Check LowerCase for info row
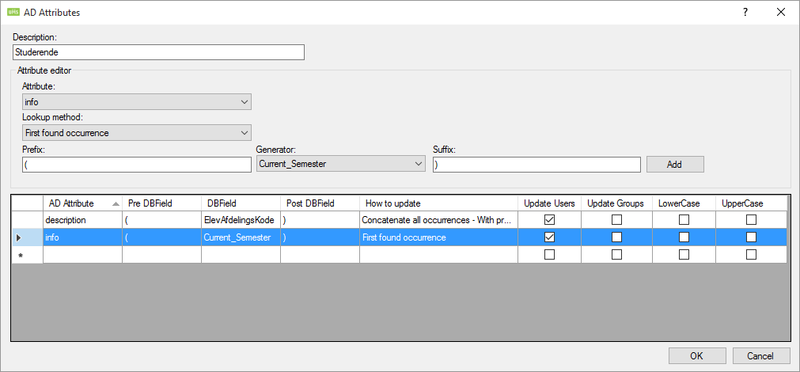 click(x=684, y=237)
